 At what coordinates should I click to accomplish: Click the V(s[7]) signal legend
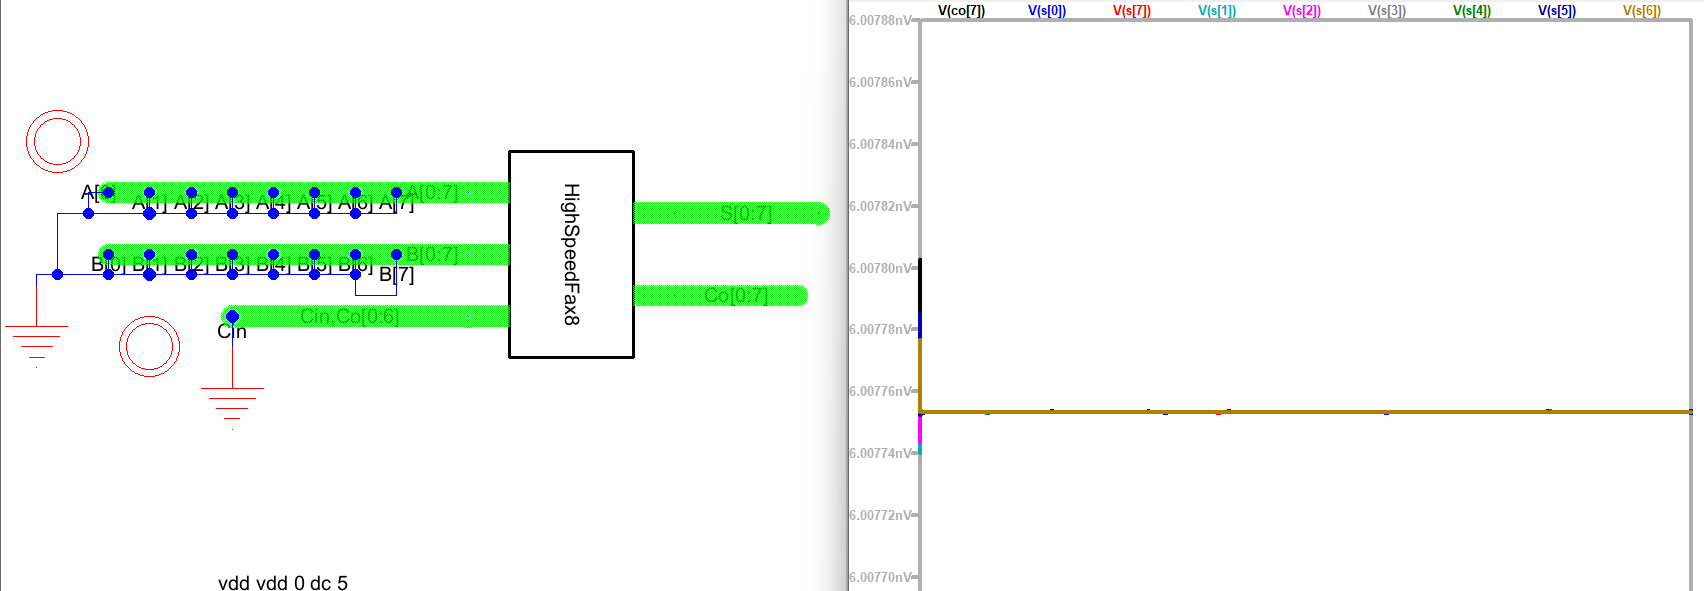click(x=1132, y=11)
